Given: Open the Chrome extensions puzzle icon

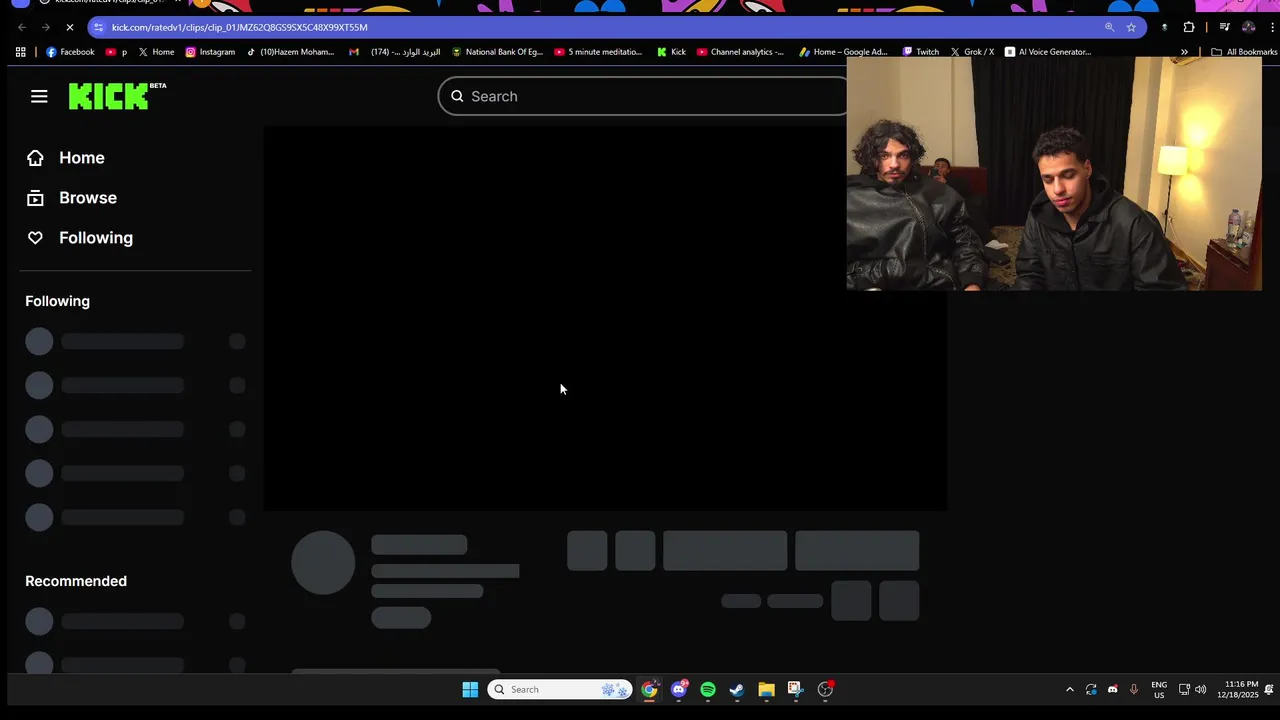Looking at the screenshot, I should pos(1189,27).
